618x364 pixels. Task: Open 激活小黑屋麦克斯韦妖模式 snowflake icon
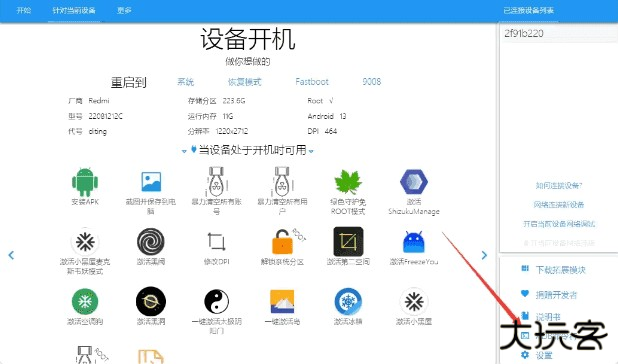click(x=85, y=241)
